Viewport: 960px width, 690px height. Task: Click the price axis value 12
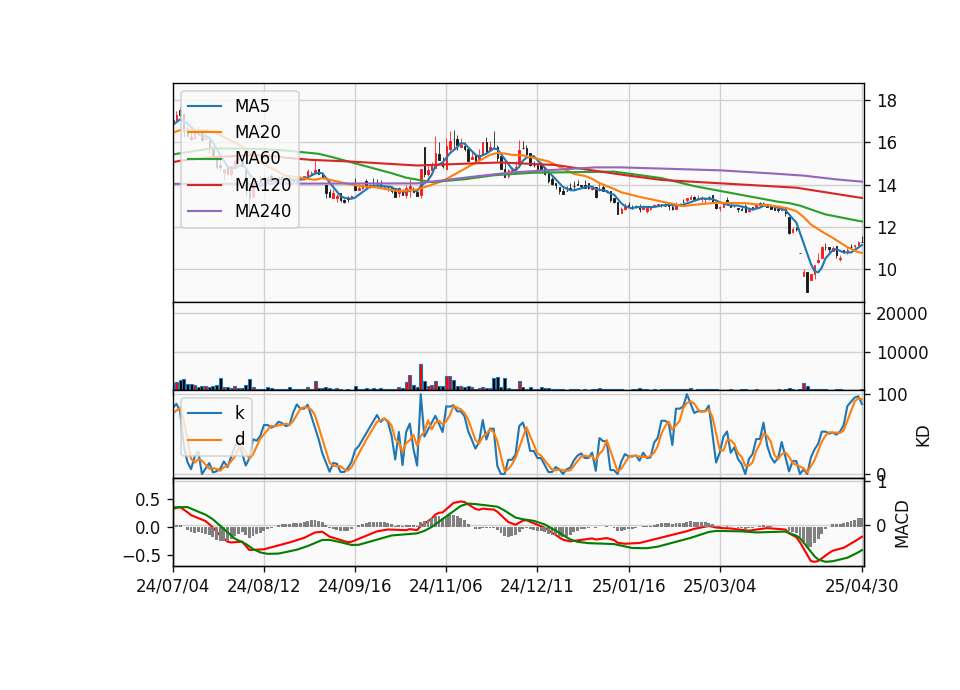(887, 228)
